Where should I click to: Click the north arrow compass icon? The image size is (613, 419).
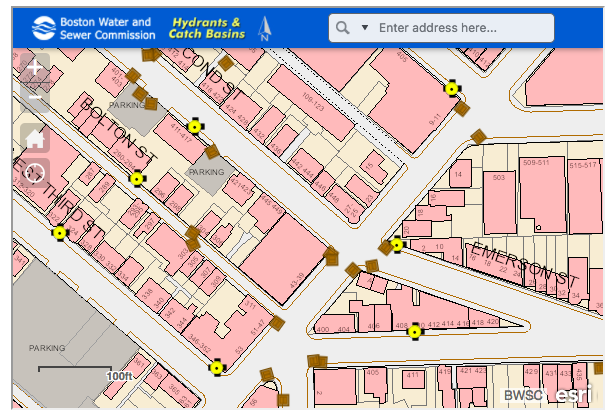click(264, 28)
